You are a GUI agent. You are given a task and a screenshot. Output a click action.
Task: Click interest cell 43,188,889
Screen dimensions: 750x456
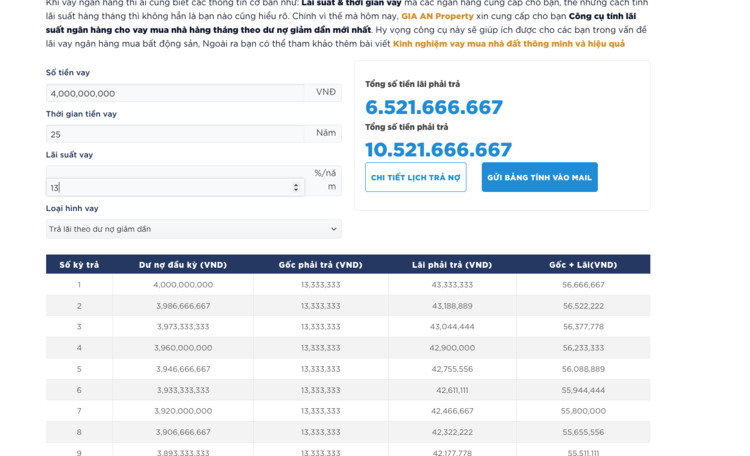click(452, 306)
